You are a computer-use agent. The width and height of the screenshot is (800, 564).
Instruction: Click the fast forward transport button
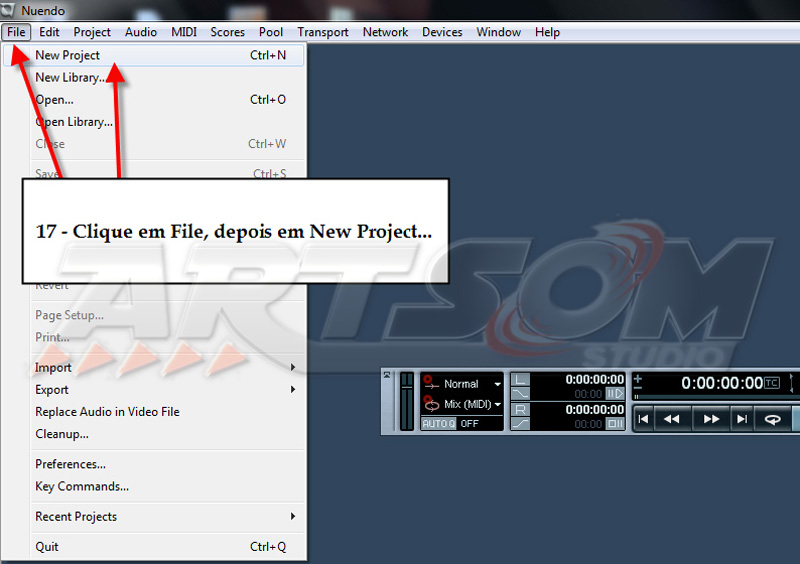coord(711,419)
